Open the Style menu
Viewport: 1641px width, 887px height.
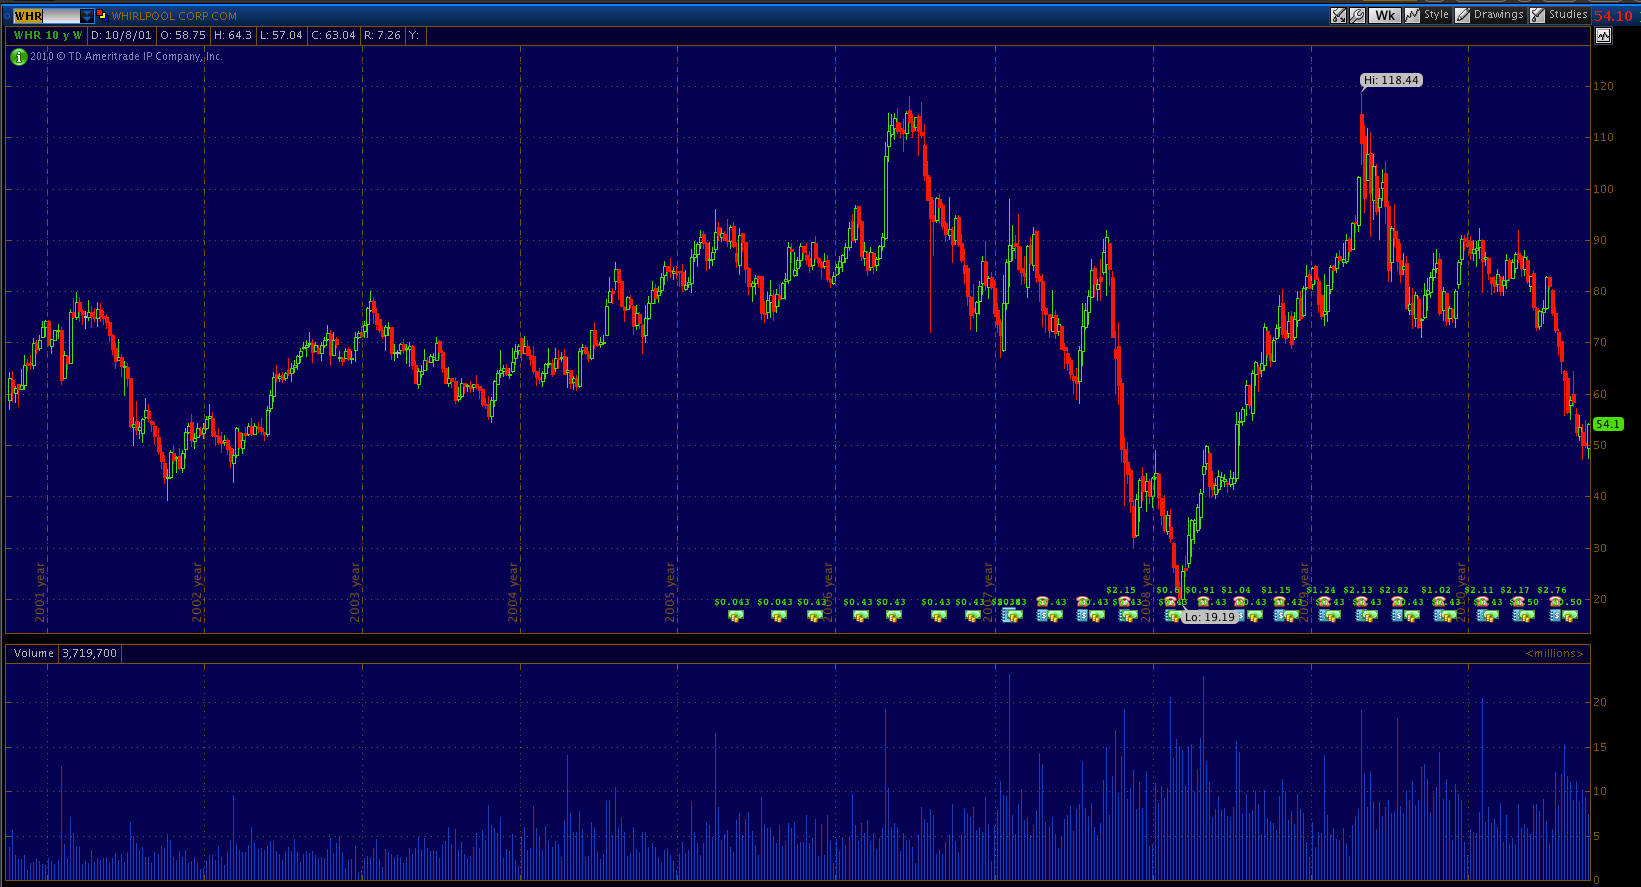tap(1436, 15)
